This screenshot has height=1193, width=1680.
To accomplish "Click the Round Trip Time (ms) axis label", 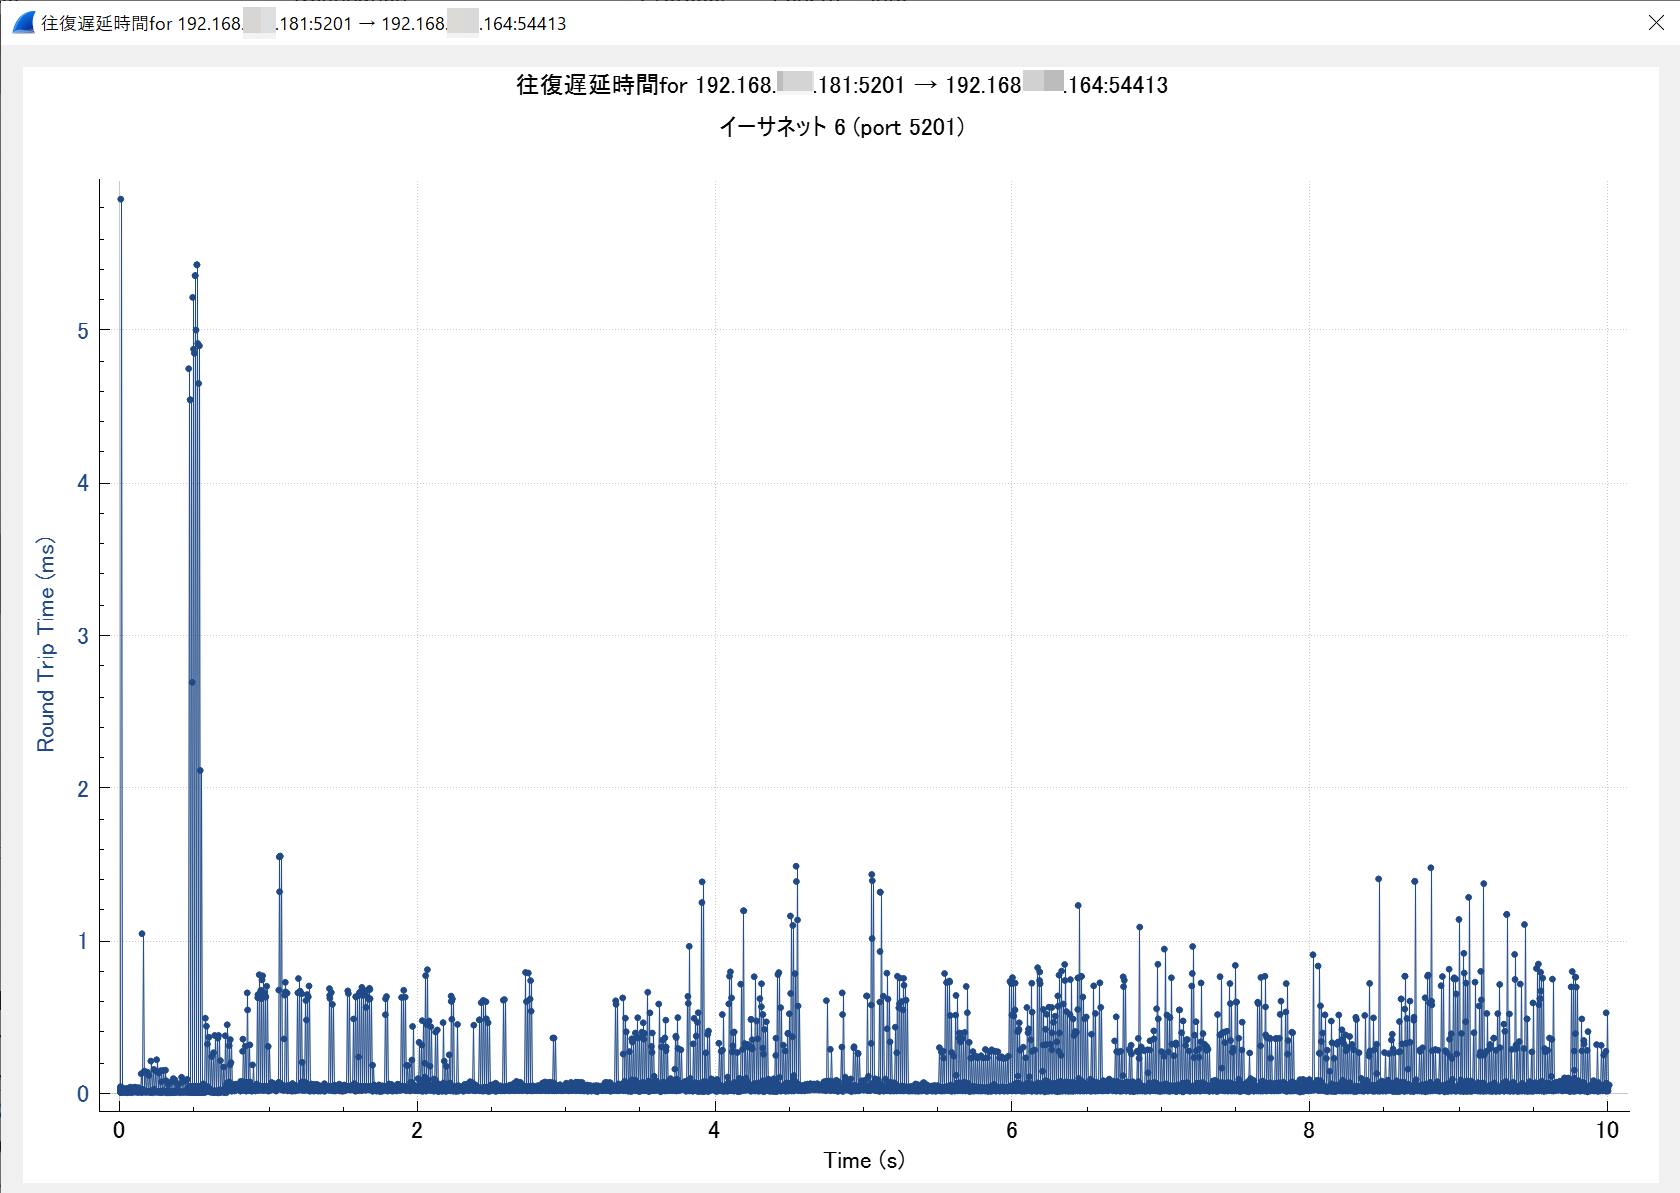I will (x=46, y=644).
